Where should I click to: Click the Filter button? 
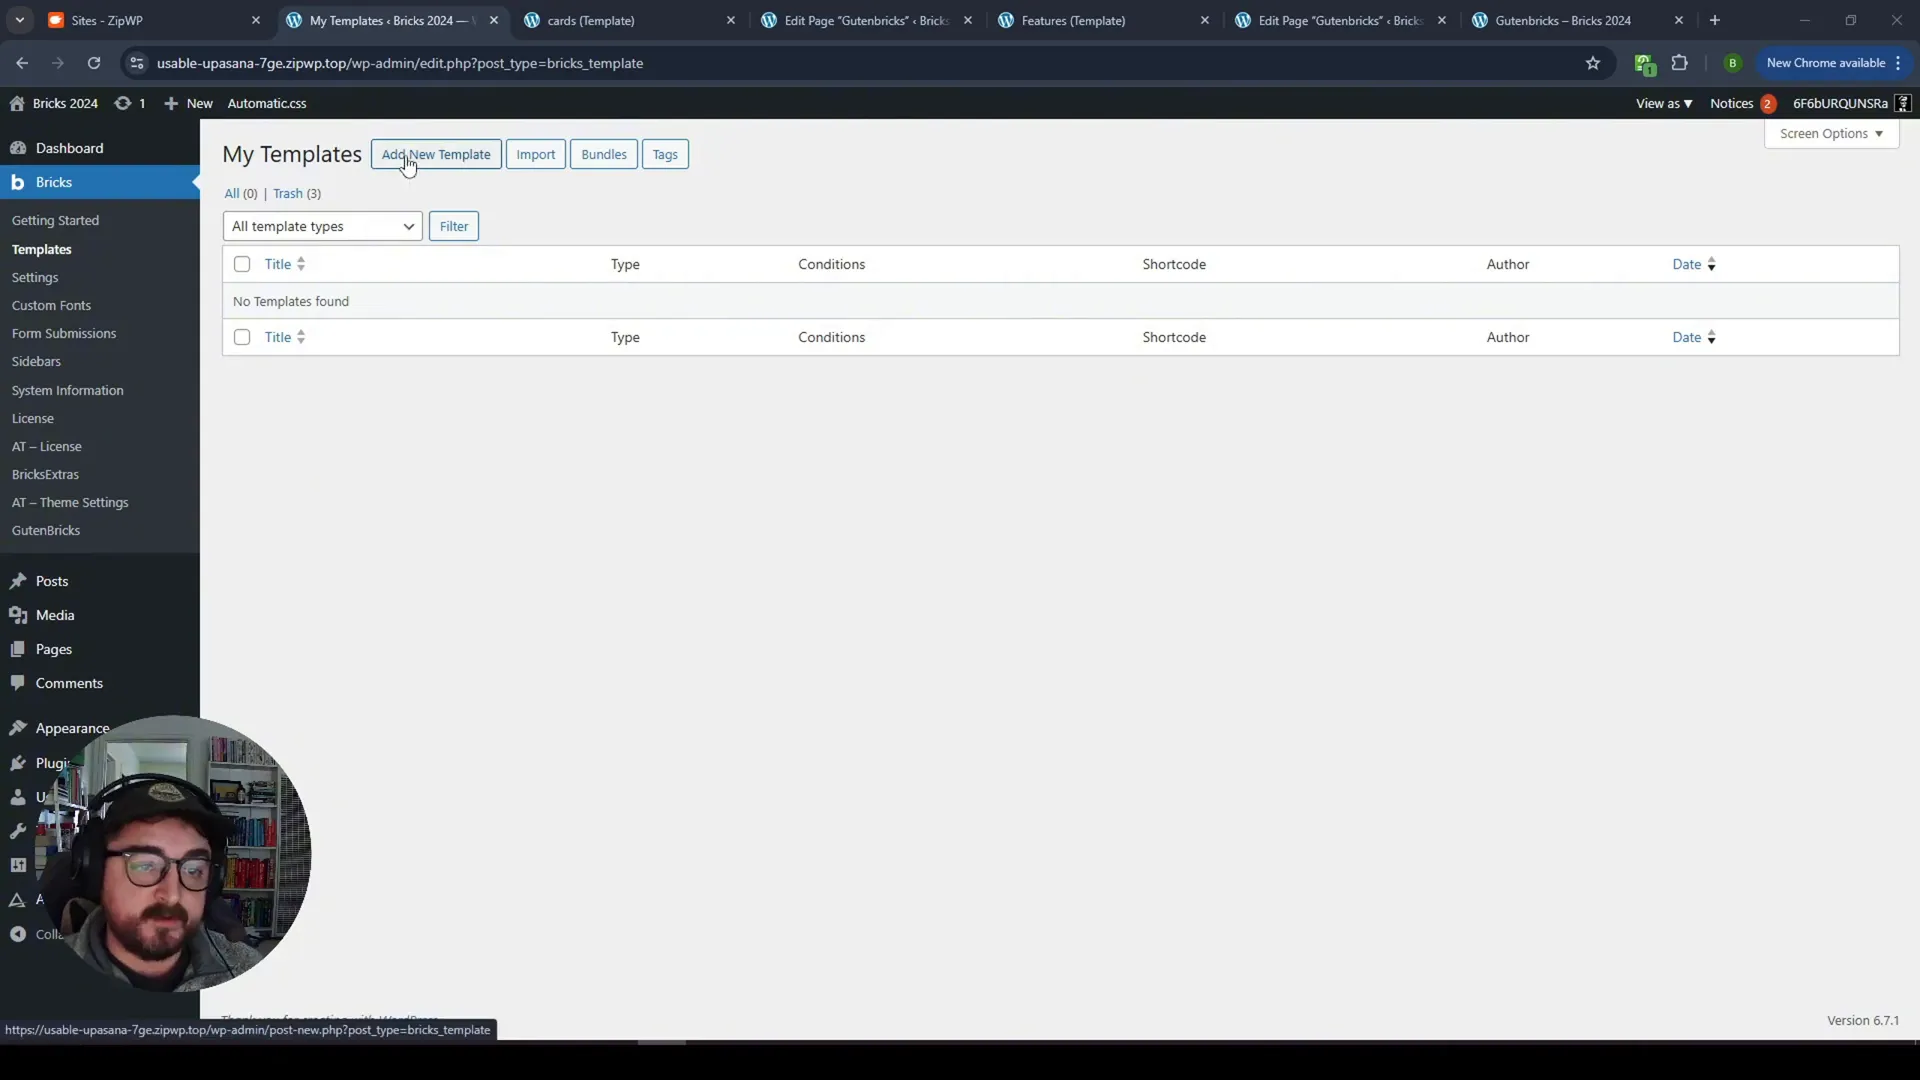452,225
